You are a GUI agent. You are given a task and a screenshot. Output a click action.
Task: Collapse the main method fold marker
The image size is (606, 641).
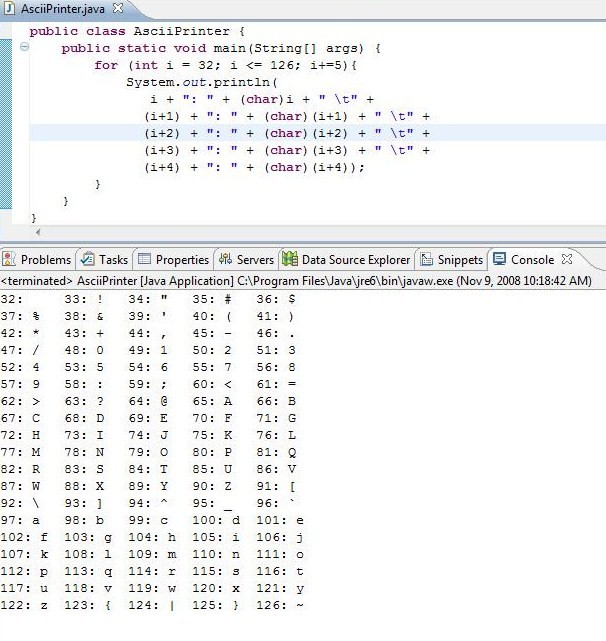pos(24,47)
